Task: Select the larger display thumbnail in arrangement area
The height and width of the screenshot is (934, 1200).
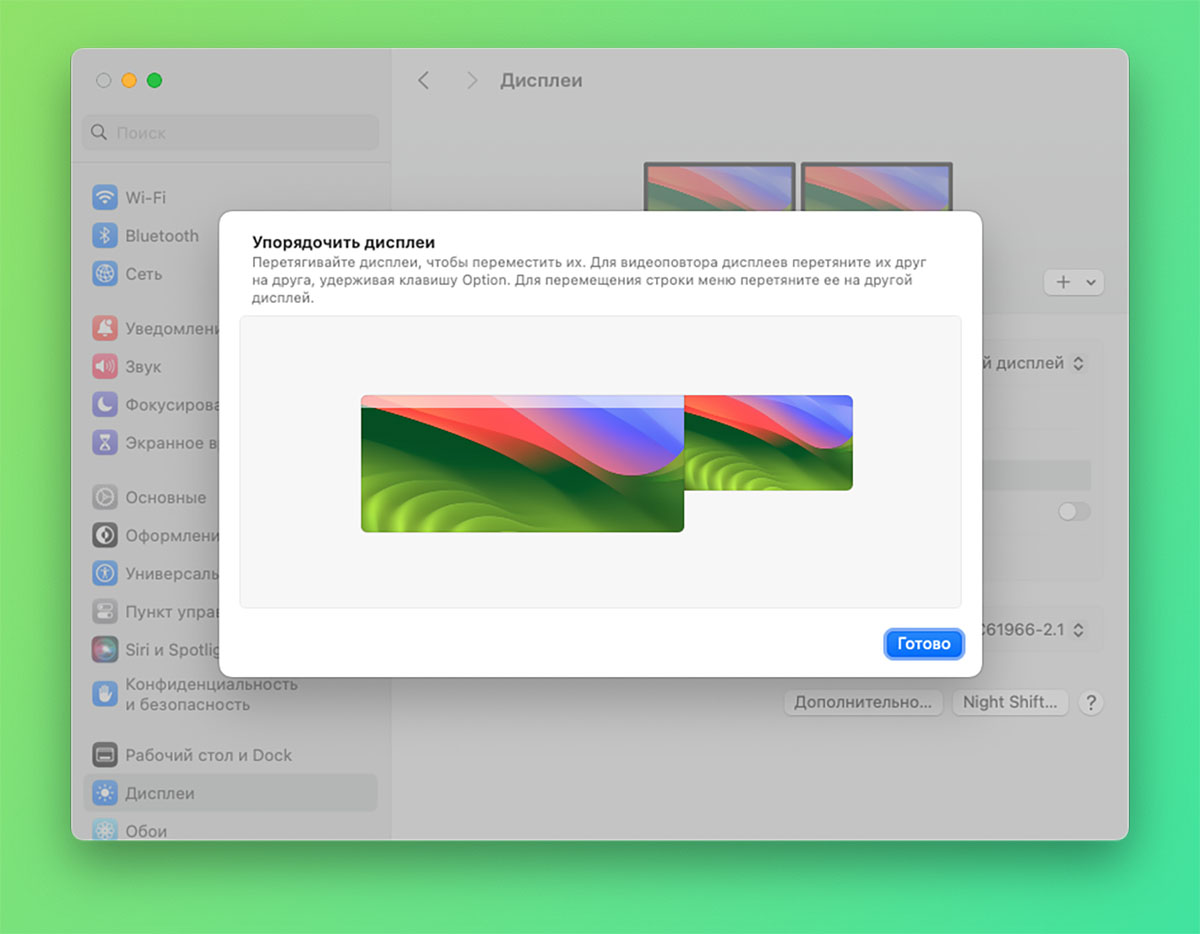Action: pos(520,463)
